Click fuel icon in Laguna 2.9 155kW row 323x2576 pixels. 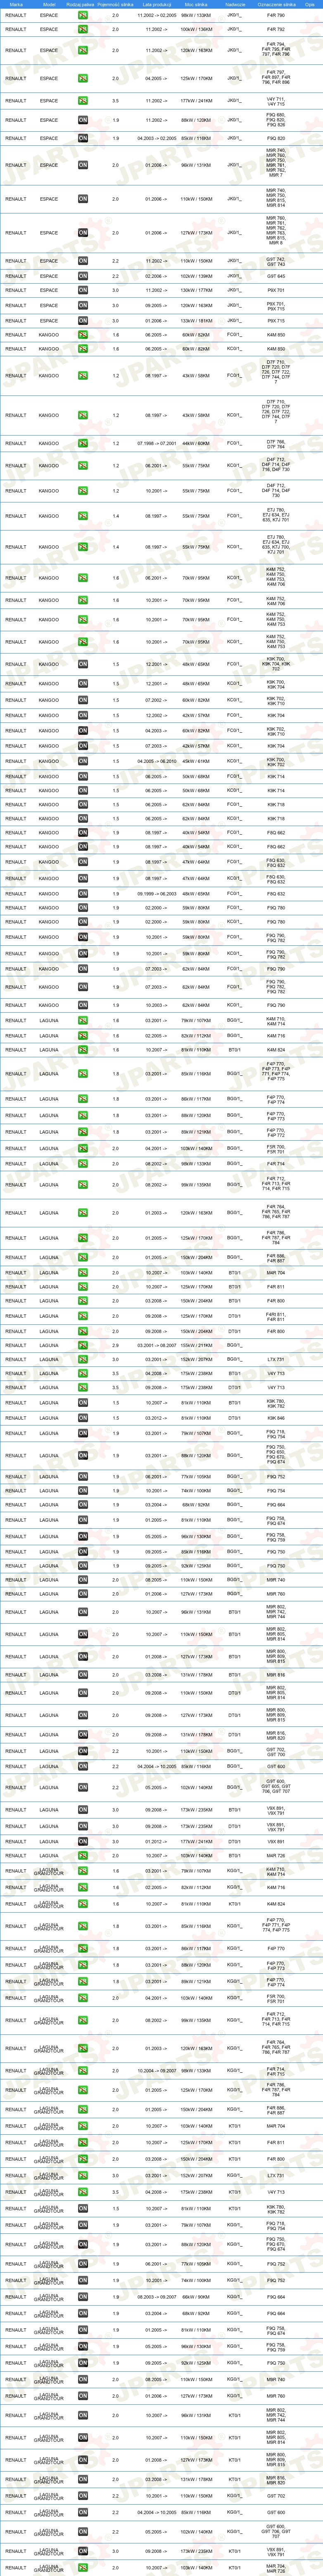coord(83,1345)
